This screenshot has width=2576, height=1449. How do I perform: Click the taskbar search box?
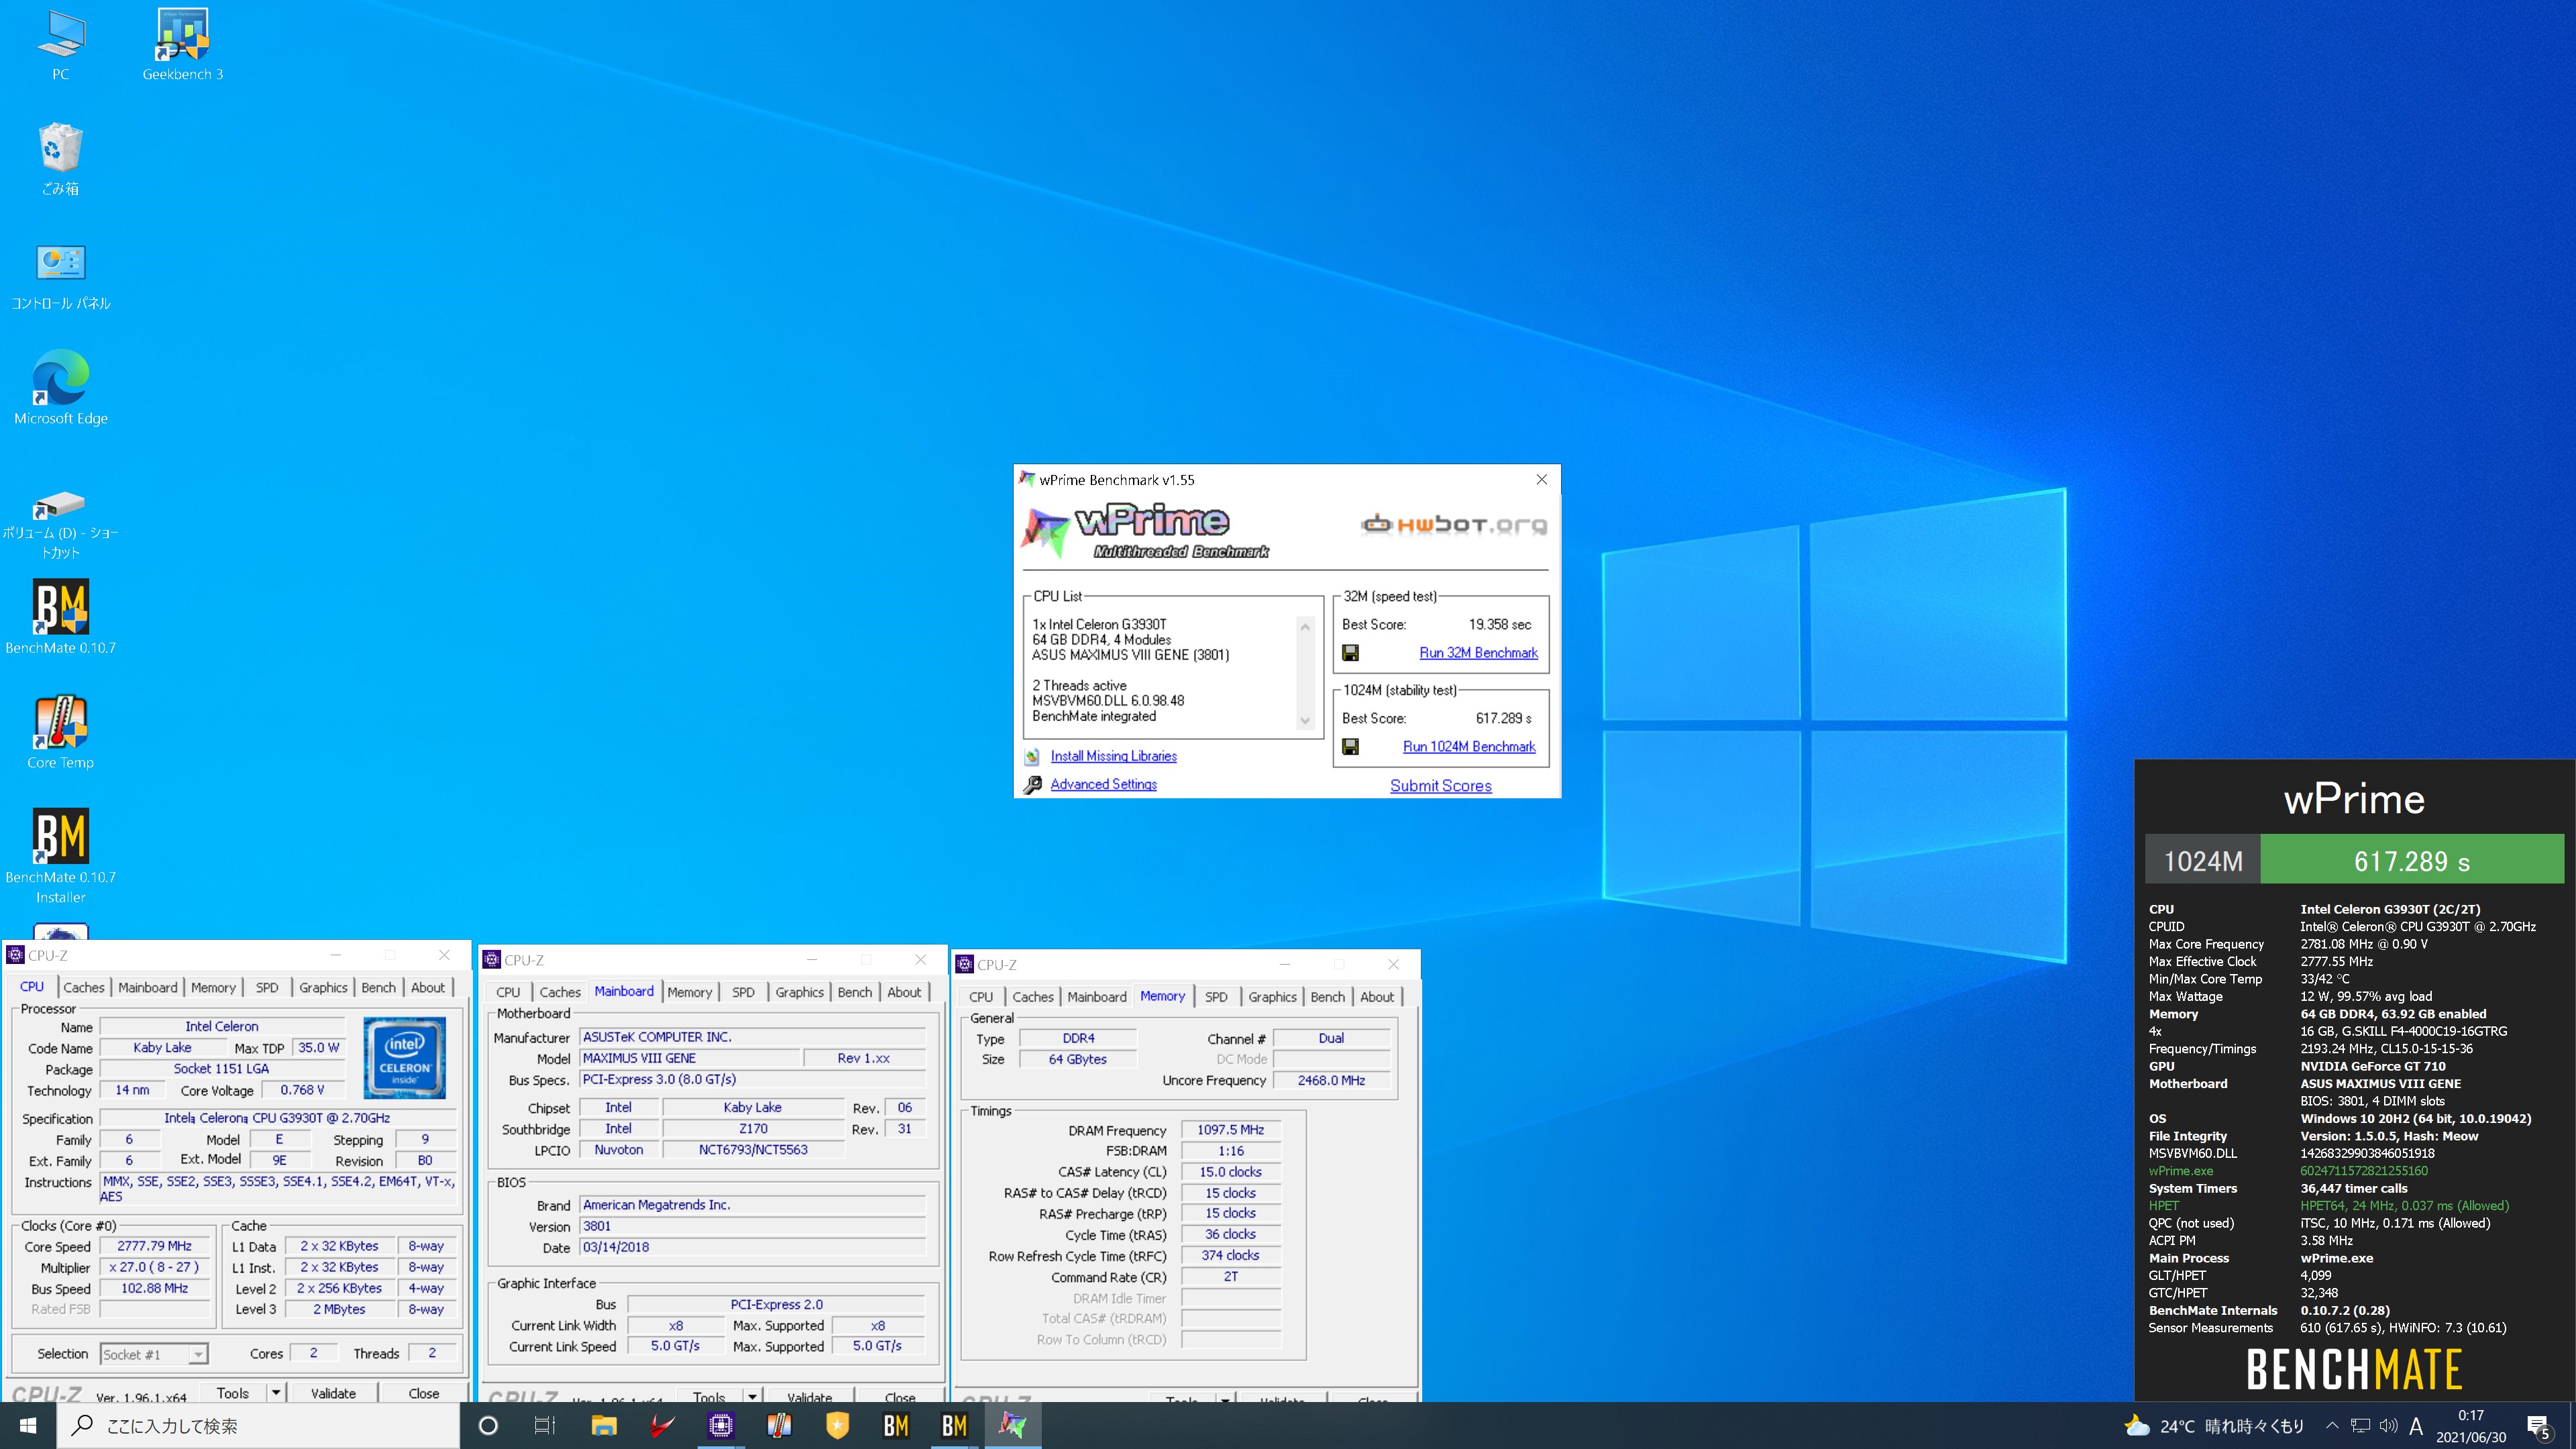pyautogui.click(x=259, y=1426)
